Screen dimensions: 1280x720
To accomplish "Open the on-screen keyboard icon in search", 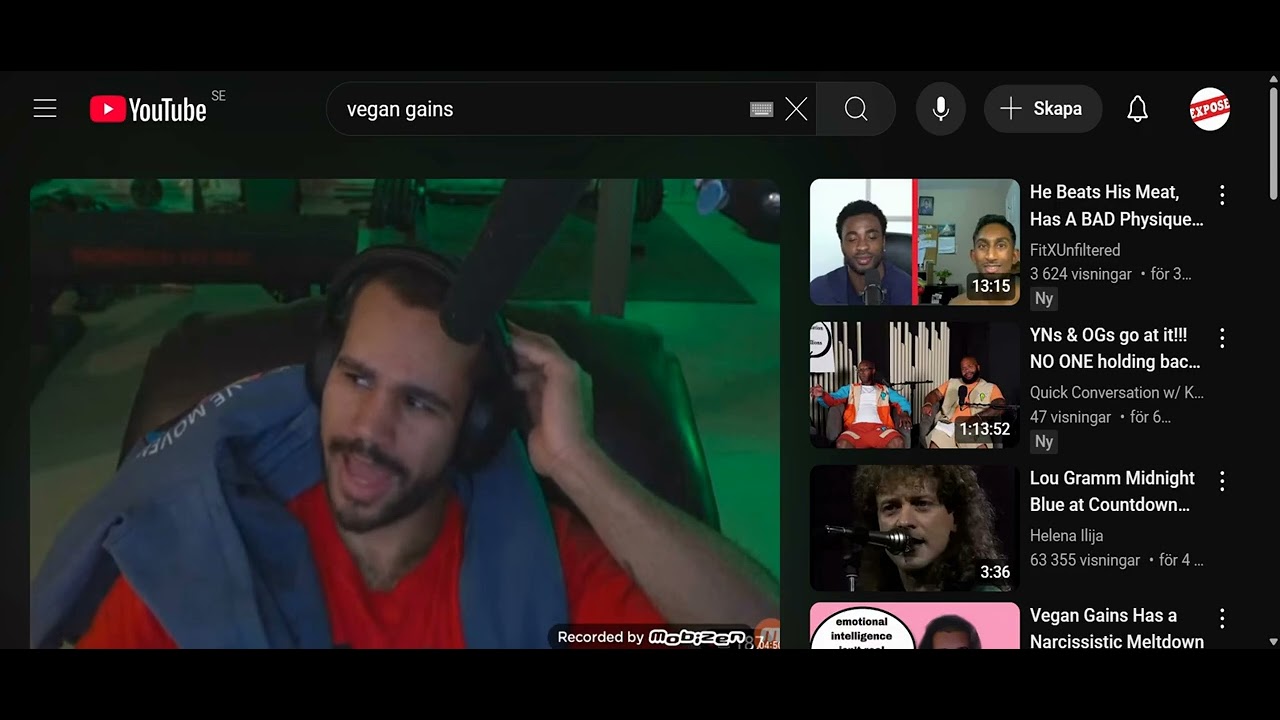I will [761, 109].
